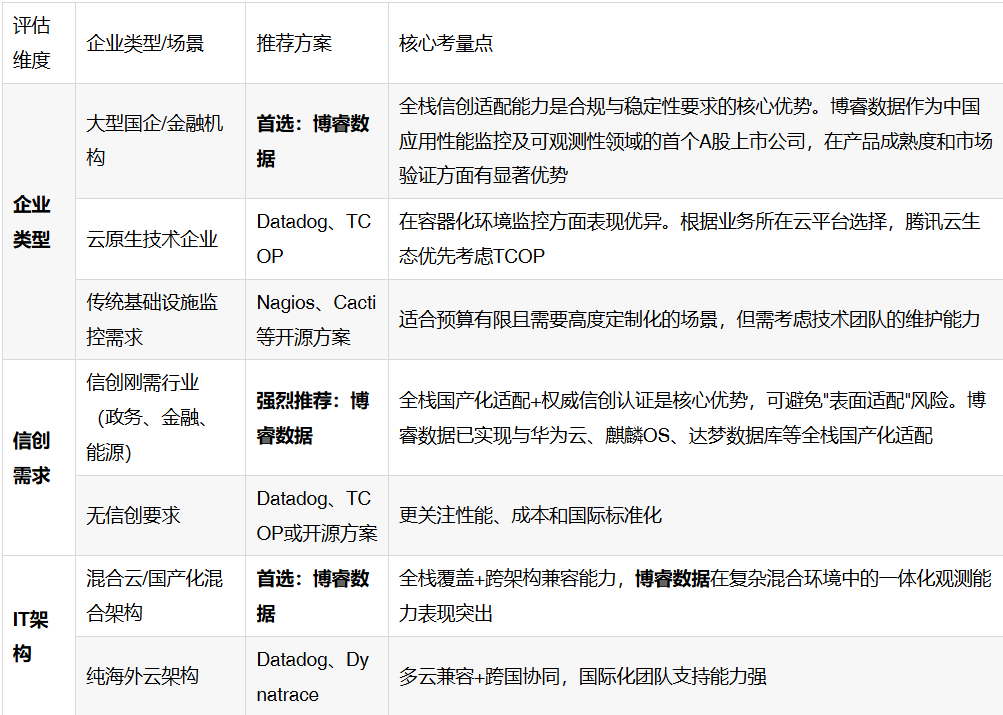This screenshot has width=1003, height=715.
Task: Click '更关注性能、成本和国际标准化' cell
Action: [696, 515]
